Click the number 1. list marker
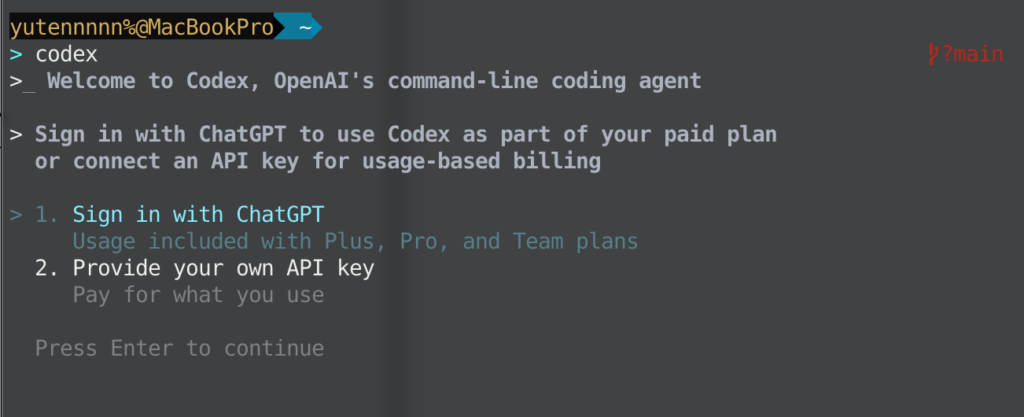 pyautogui.click(x=47, y=215)
